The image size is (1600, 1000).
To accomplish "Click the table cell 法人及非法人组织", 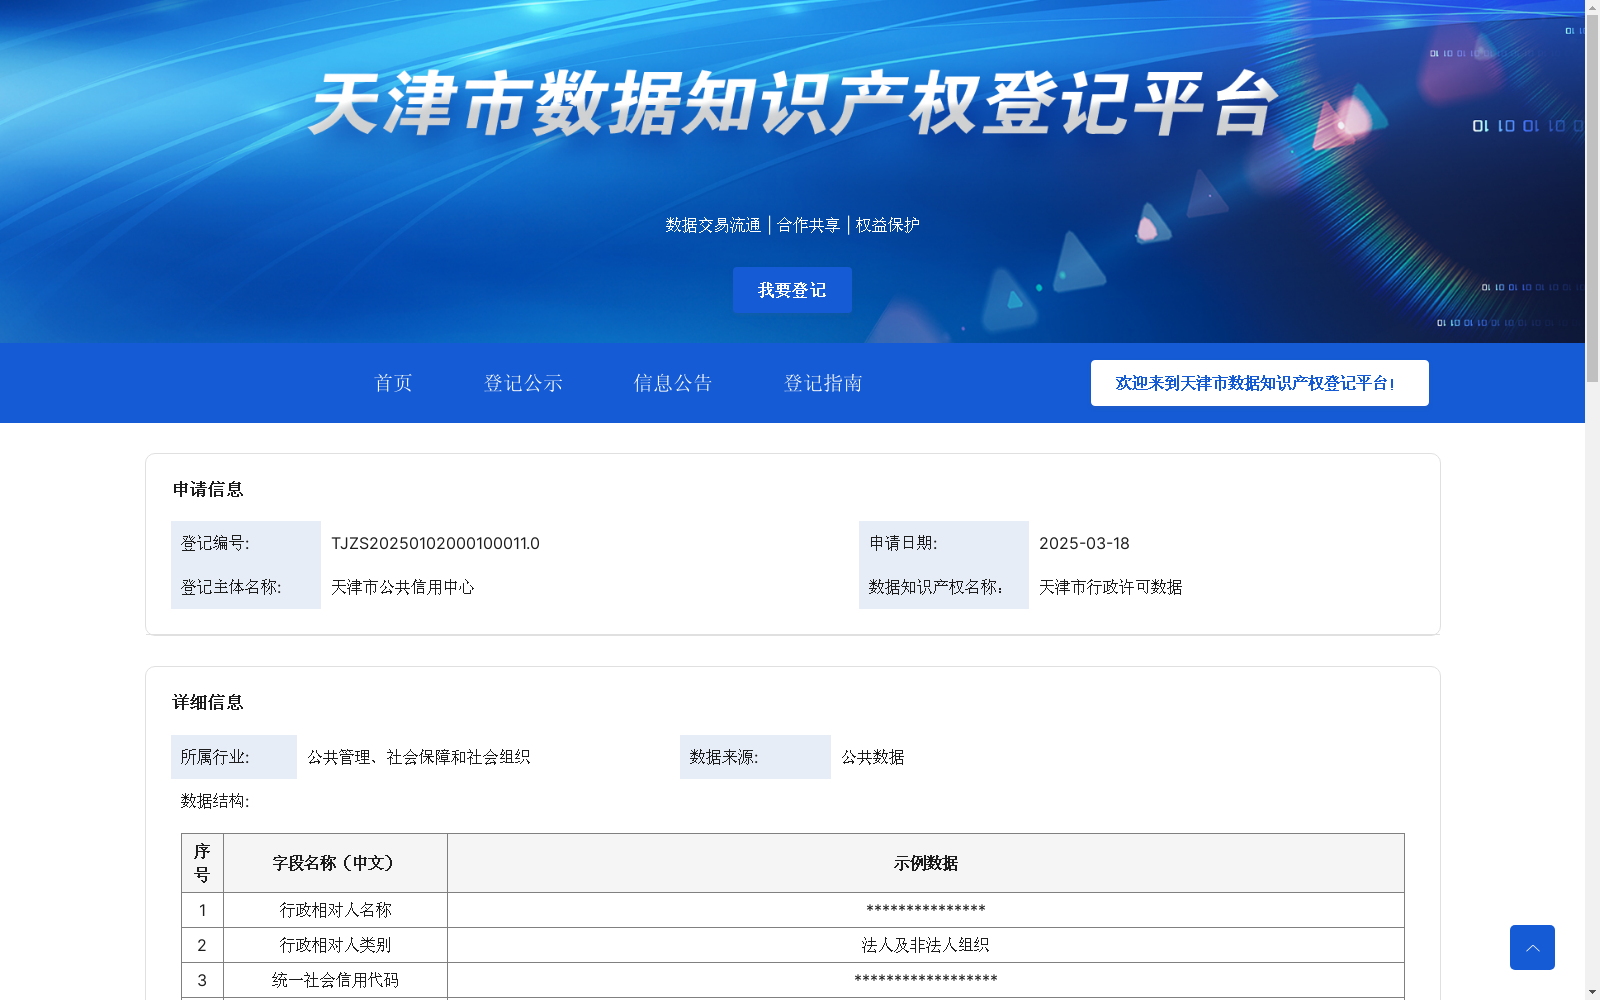I will point(926,945).
